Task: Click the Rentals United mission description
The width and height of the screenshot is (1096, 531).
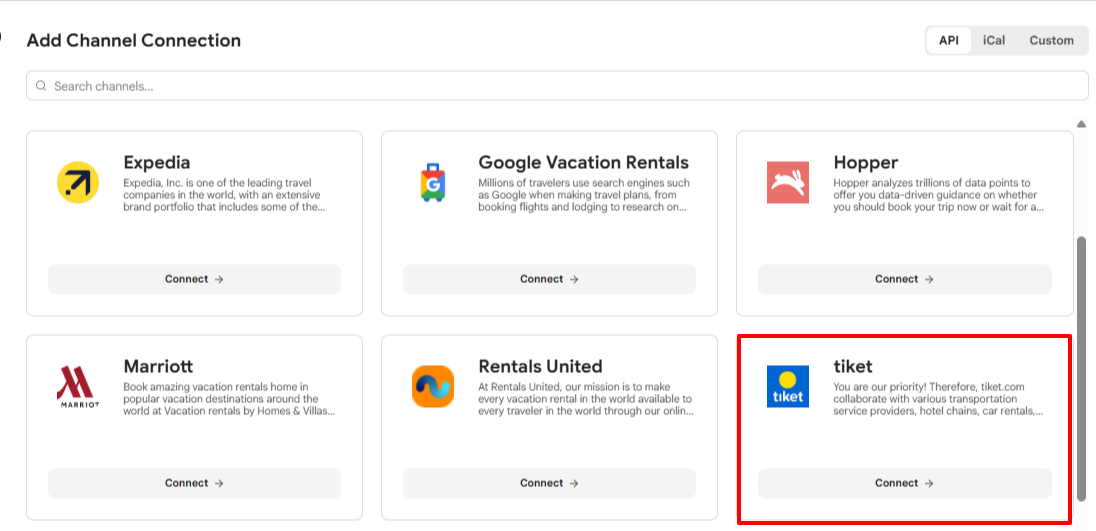Action: (586, 399)
